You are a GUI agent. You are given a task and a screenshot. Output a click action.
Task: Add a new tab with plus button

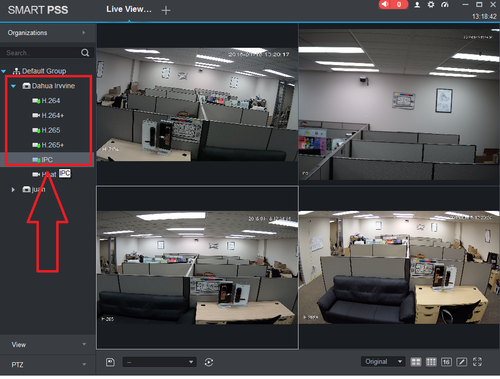[166, 11]
